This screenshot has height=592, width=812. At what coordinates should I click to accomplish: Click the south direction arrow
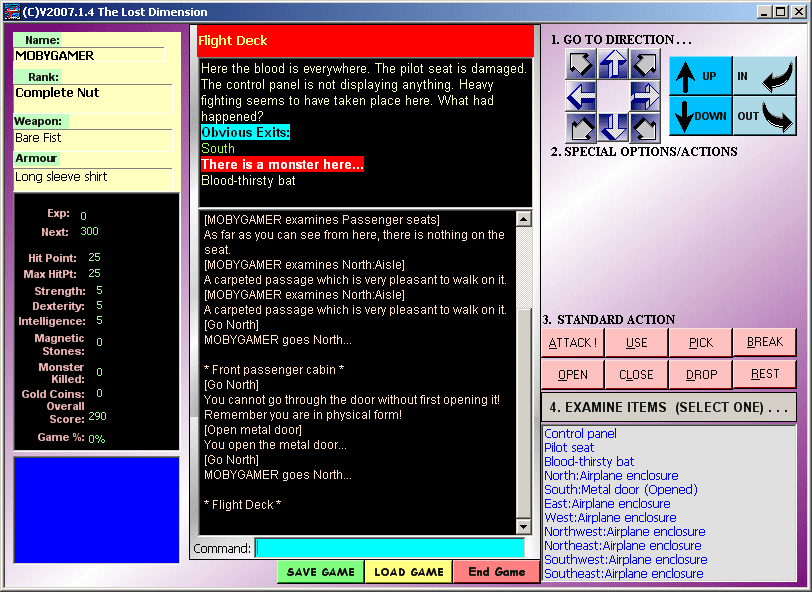(x=613, y=127)
